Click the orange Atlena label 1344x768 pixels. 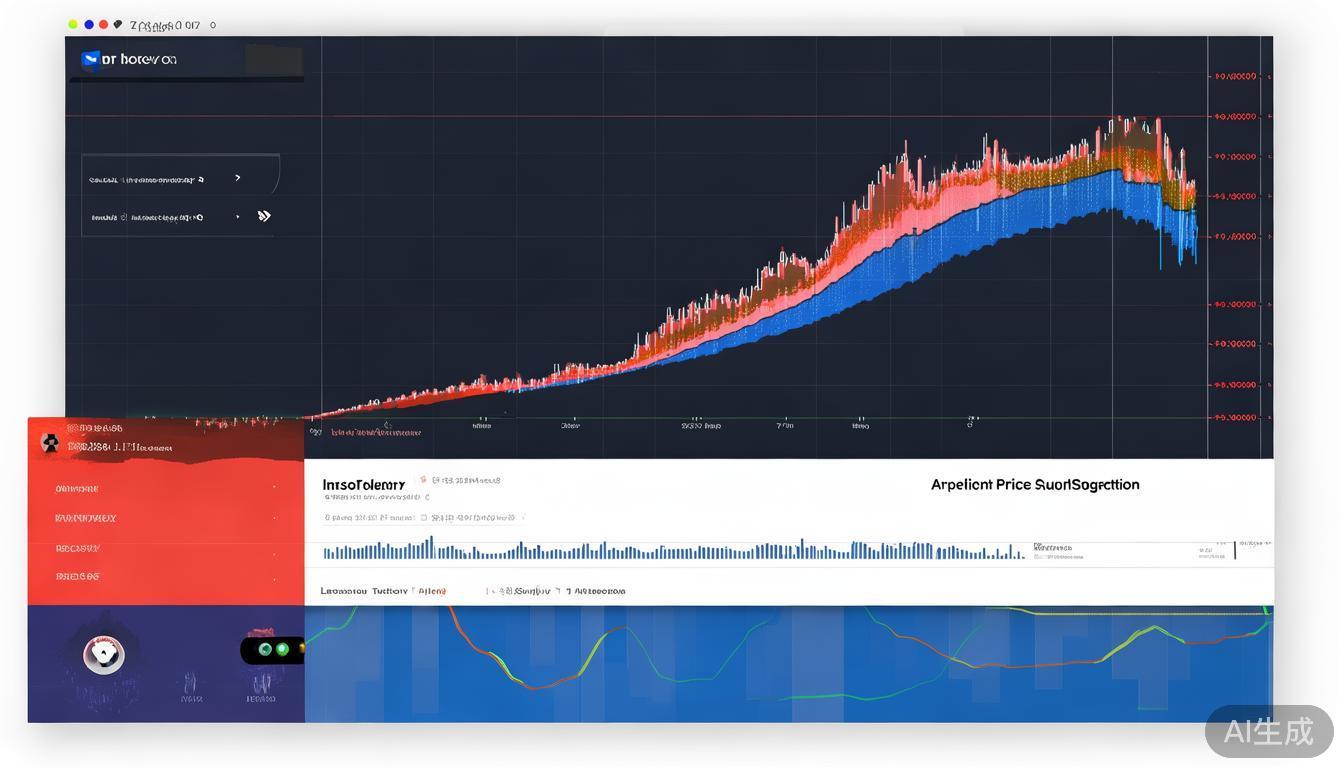click(432, 591)
